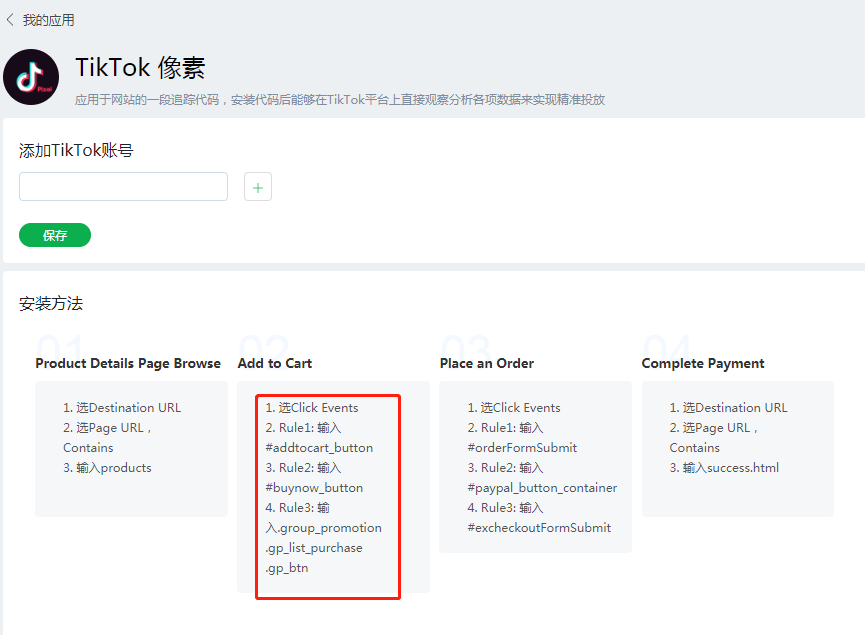Click the '#addtocart_button' rule text
The width and height of the screenshot is (865, 635).
point(319,448)
